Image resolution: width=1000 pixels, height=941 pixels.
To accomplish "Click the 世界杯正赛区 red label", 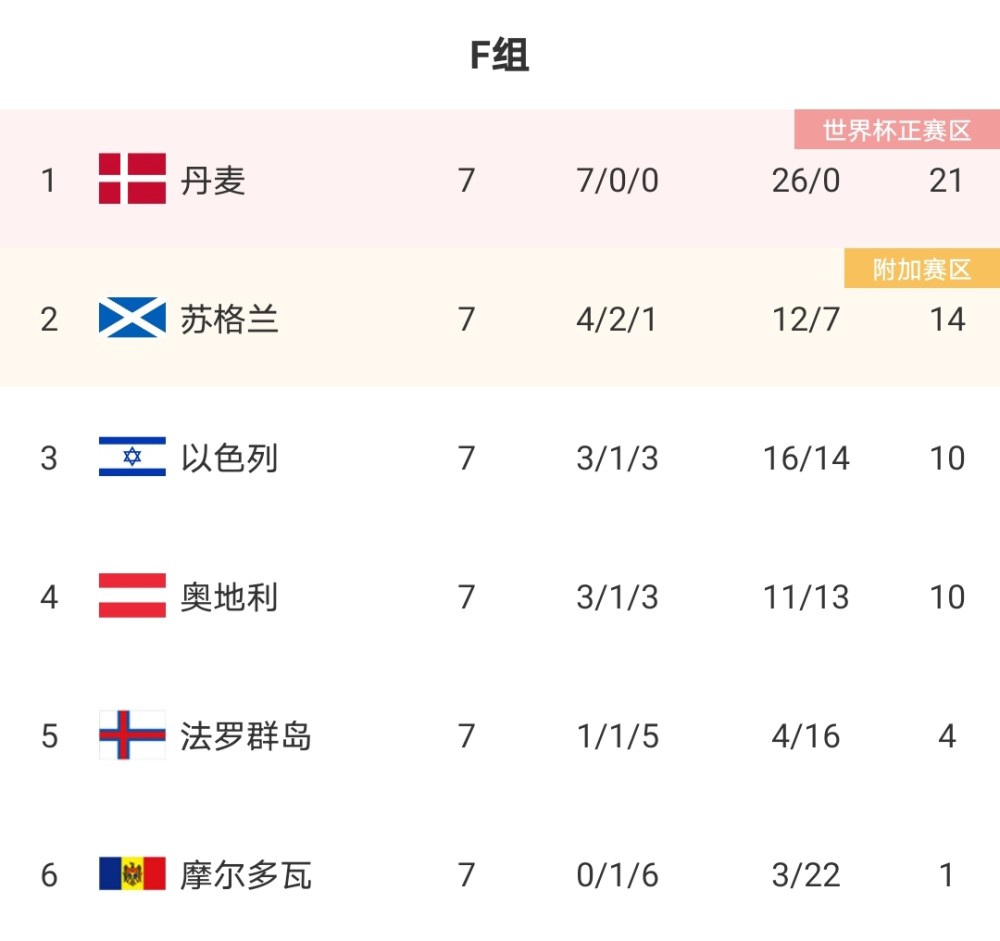I will pyautogui.click(x=897, y=130).
